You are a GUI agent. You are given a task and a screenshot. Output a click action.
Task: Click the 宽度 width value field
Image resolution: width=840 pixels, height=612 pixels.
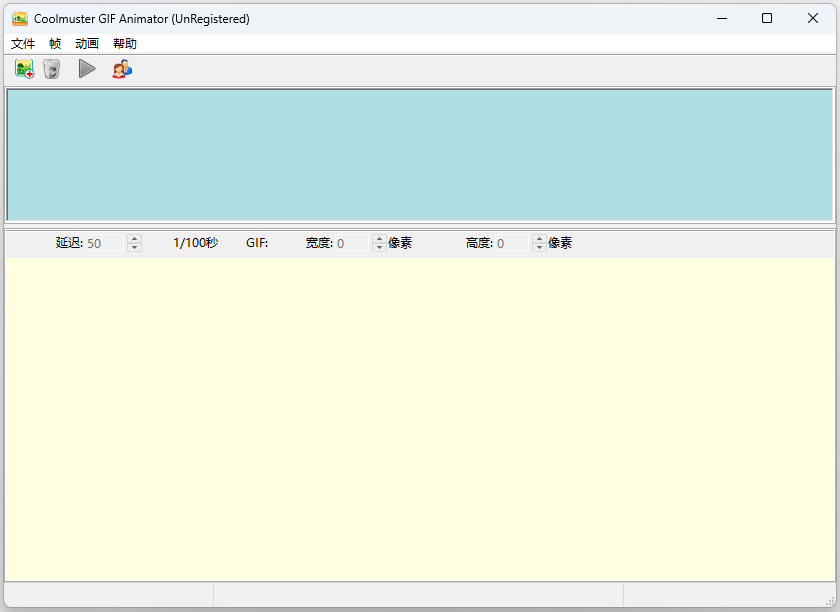pos(350,242)
